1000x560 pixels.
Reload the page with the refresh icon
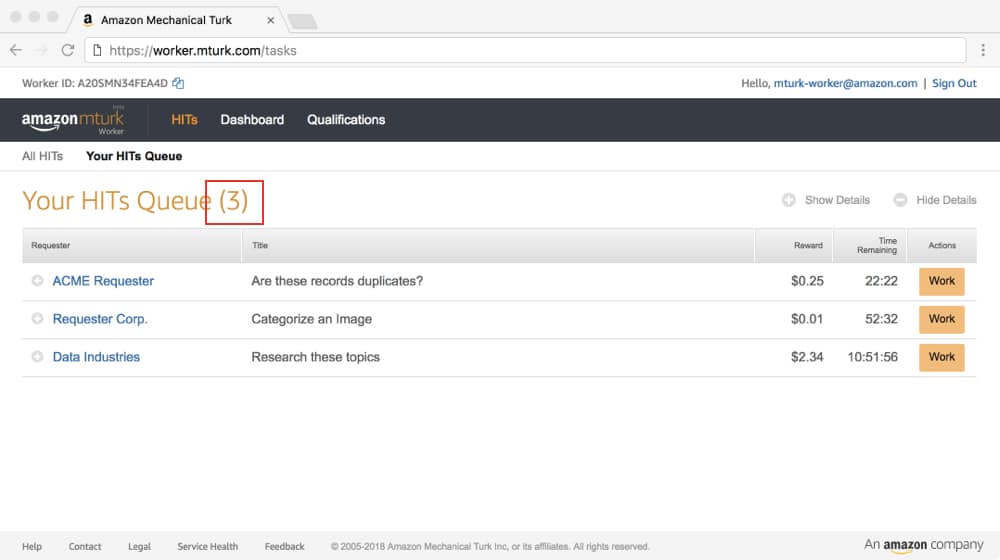(x=68, y=50)
